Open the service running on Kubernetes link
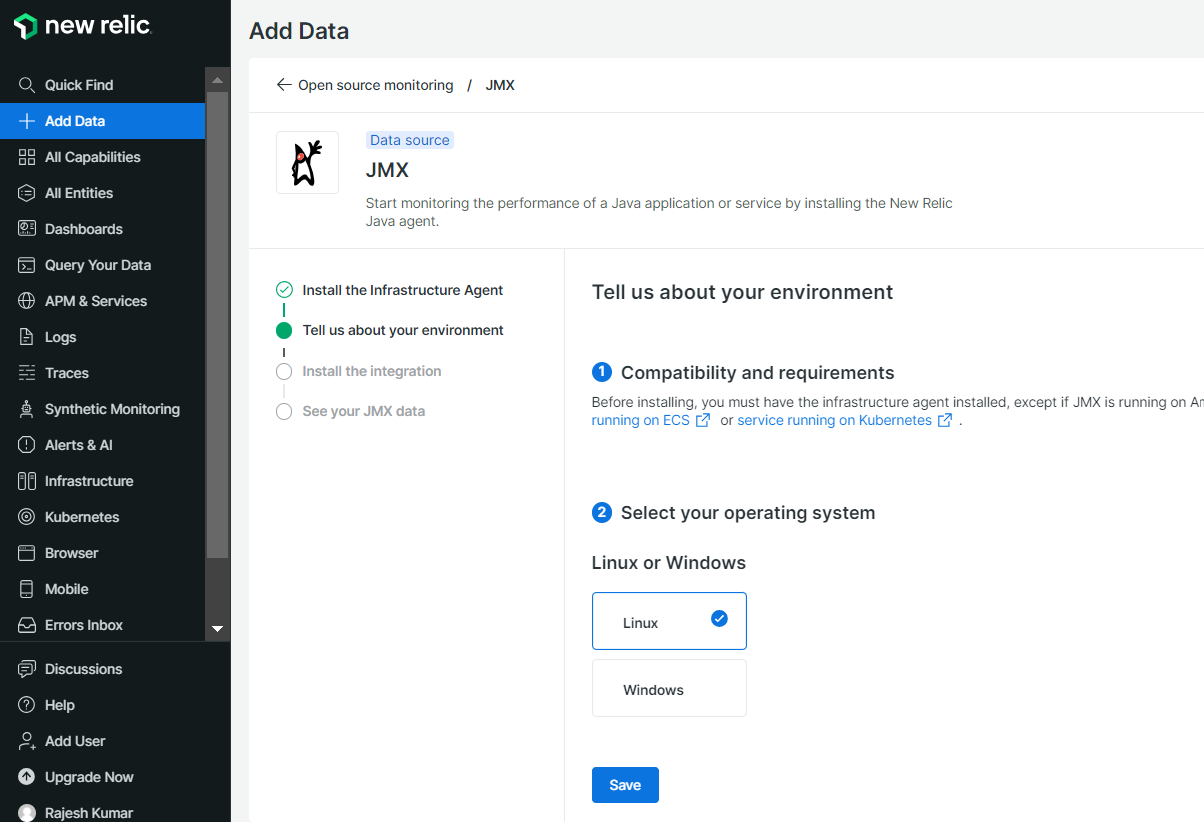This screenshot has height=822, width=1204. (834, 420)
